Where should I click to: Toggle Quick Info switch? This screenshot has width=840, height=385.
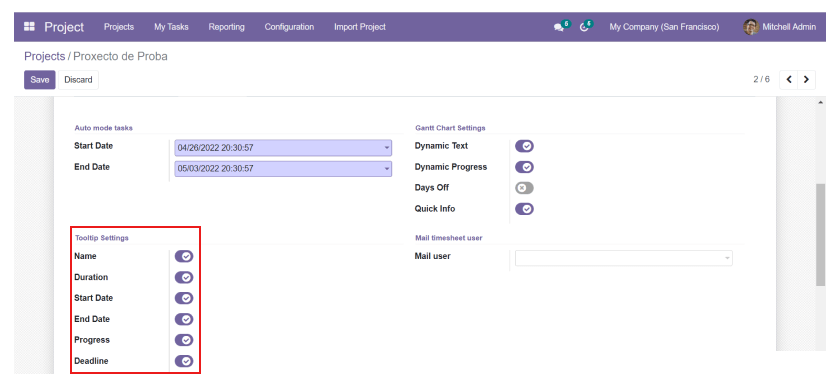click(x=524, y=209)
